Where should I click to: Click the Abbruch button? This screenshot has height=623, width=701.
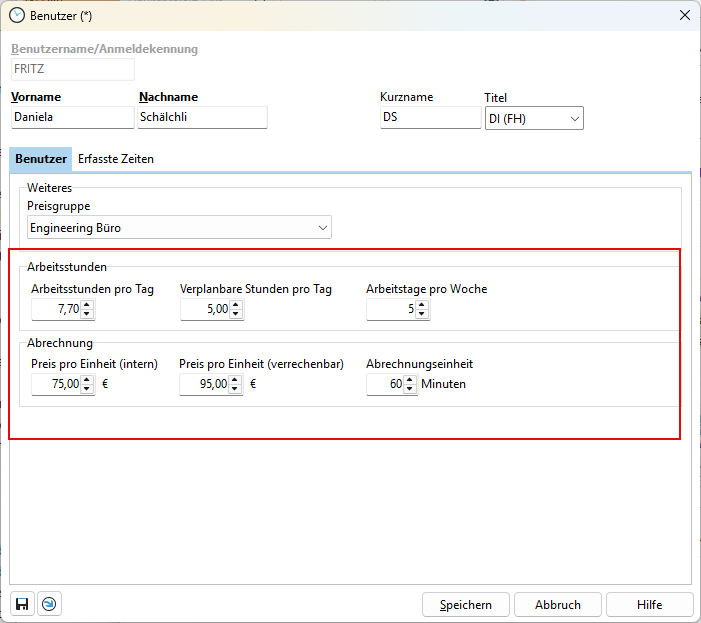point(558,605)
